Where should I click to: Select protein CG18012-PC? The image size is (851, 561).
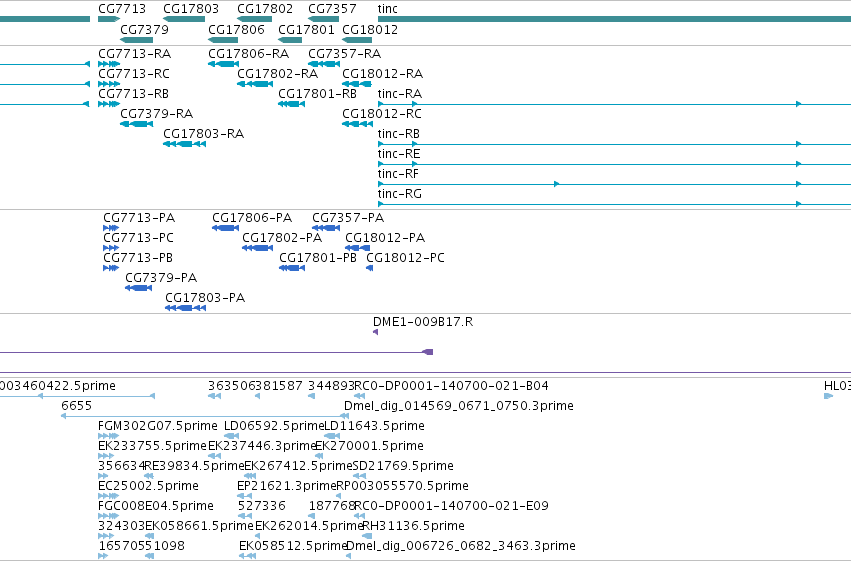pos(405,258)
